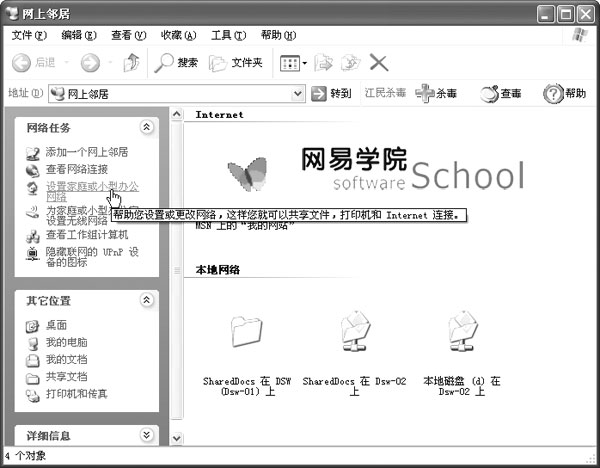The width and height of the screenshot is (600, 468).
Task: Click View workgroup computers (查看工作组计算机)
Action: pos(87,235)
